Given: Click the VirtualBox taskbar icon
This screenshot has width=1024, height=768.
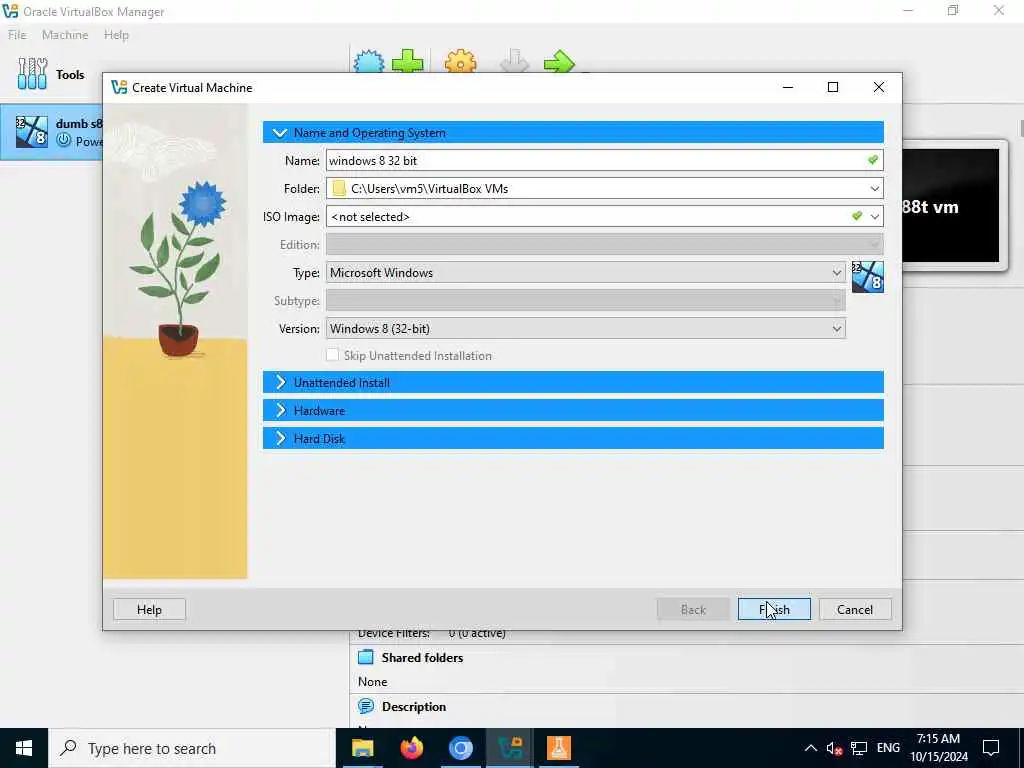Looking at the screenshot, I should pos(509,748).
